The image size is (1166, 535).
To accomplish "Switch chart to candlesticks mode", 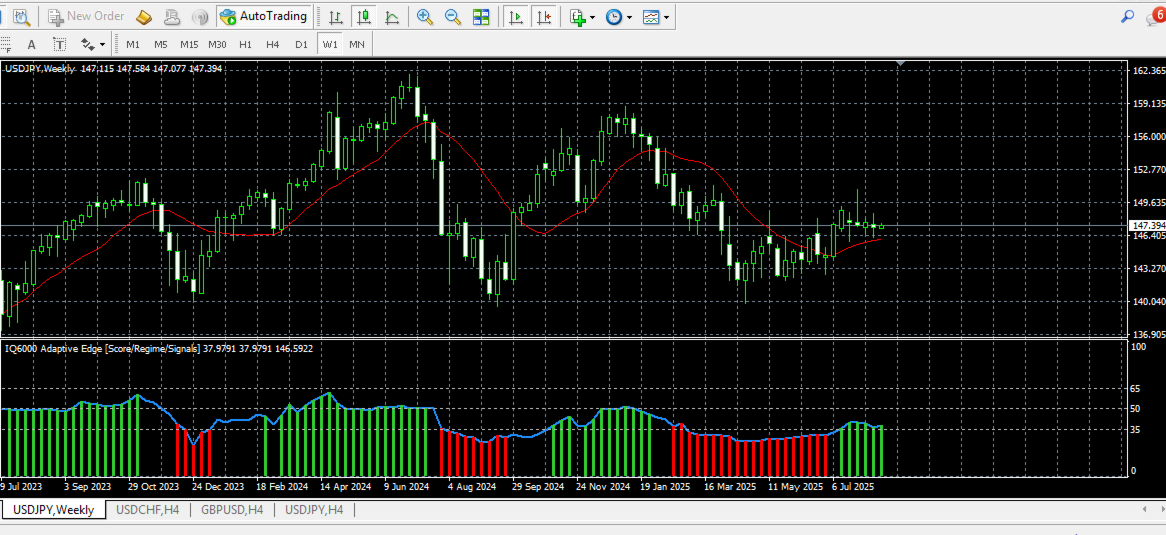I will tap(364, 16).
